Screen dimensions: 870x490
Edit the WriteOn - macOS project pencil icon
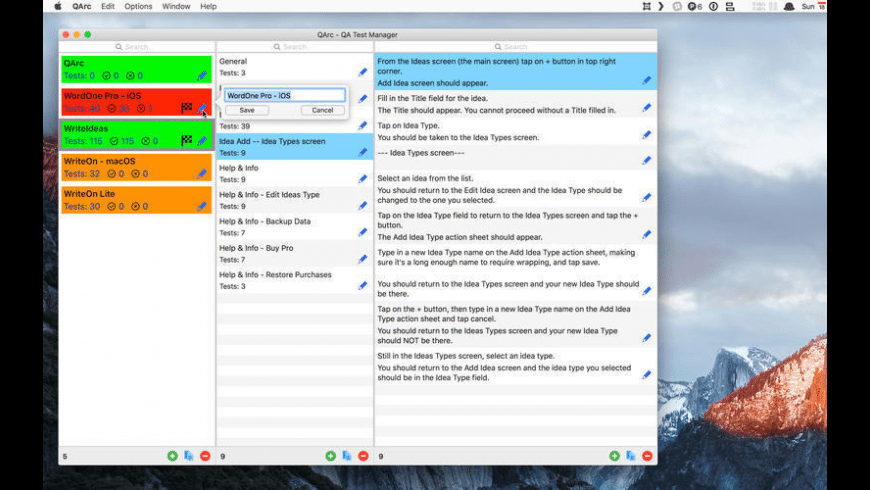tap(201, 174)
